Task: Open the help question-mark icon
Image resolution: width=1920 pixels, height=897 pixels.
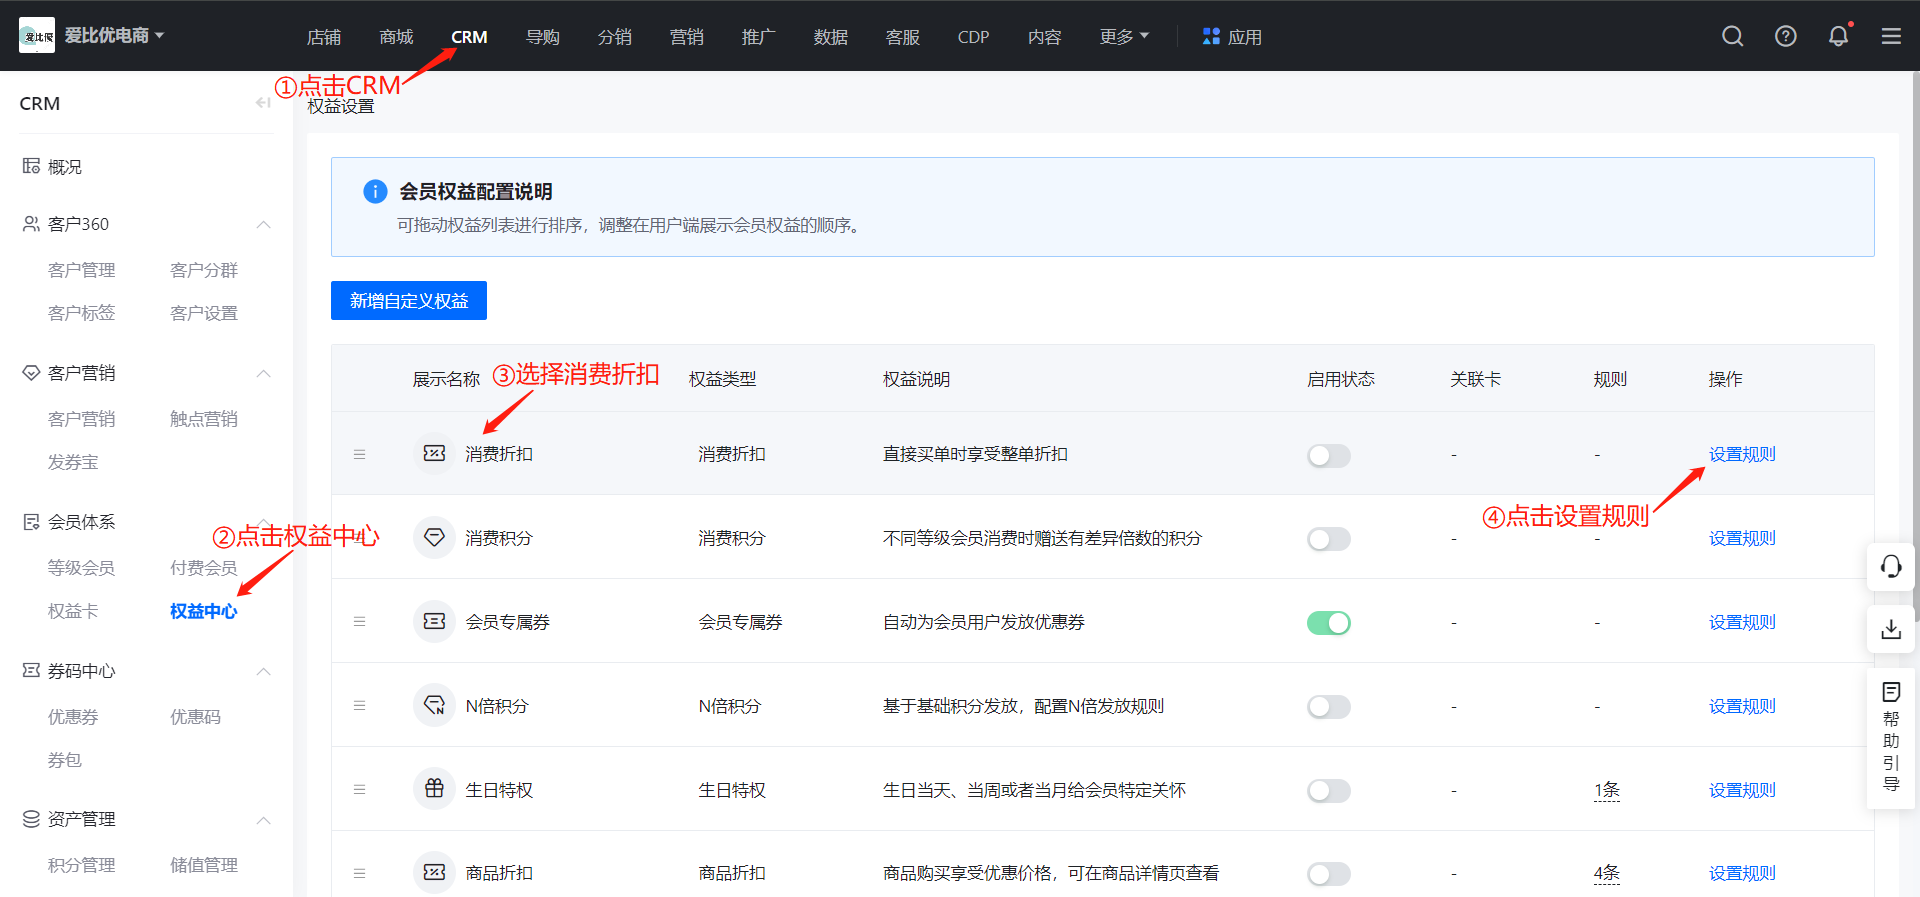Action: point(1786,37)
